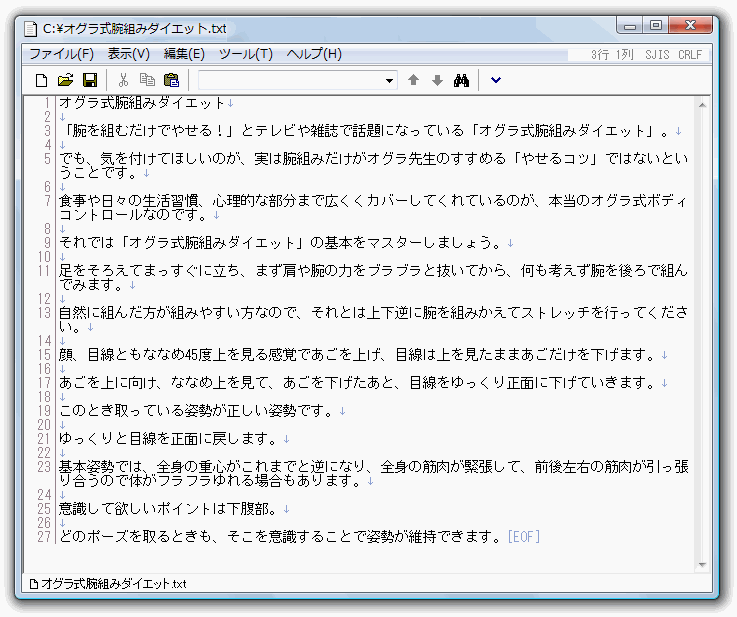Click line number 13 in gutter
Screen dimensions: 737x617
44,312
